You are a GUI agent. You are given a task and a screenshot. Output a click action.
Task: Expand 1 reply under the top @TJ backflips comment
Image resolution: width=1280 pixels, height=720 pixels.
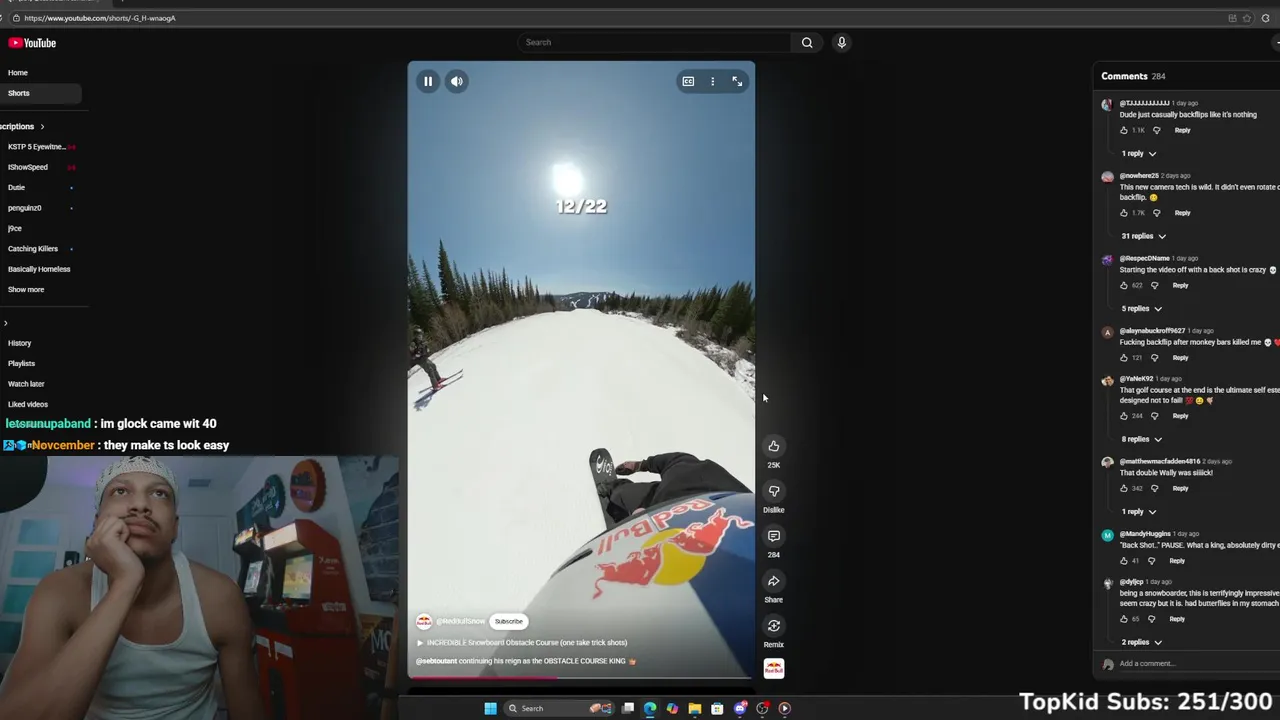1139,154
